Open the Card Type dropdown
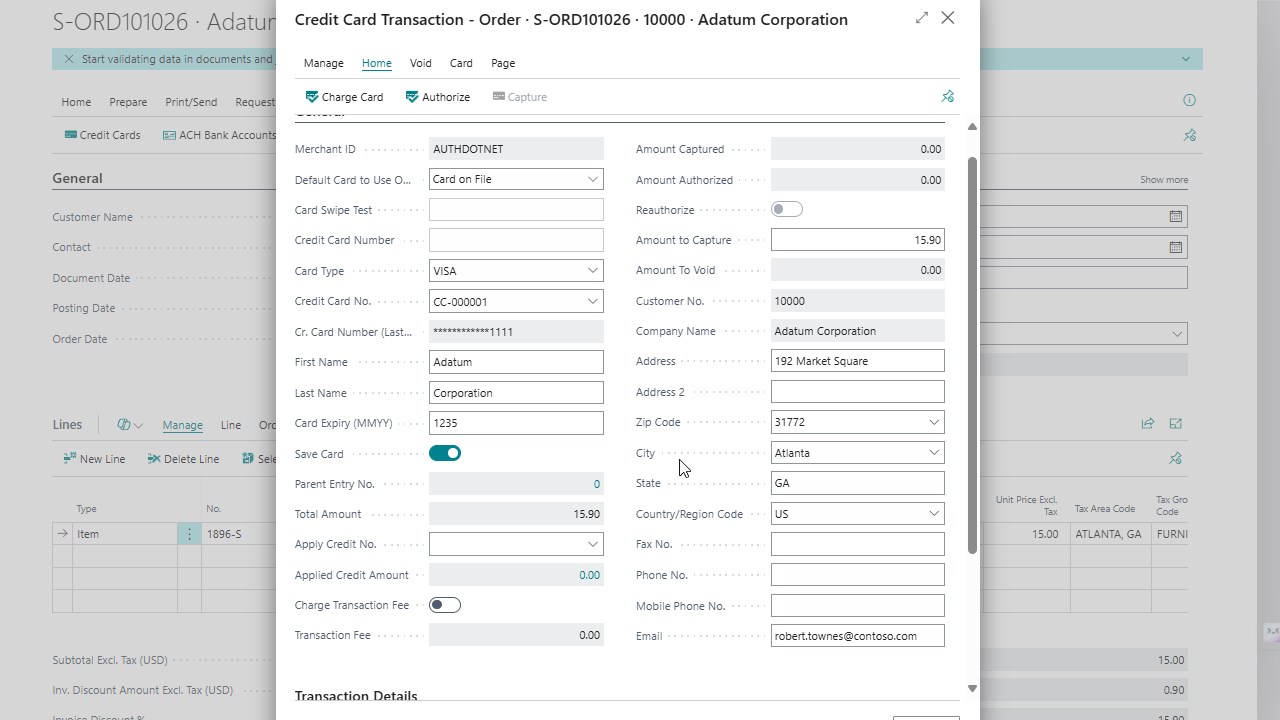Screen dimensions: 1280x720 coord(592,271)
